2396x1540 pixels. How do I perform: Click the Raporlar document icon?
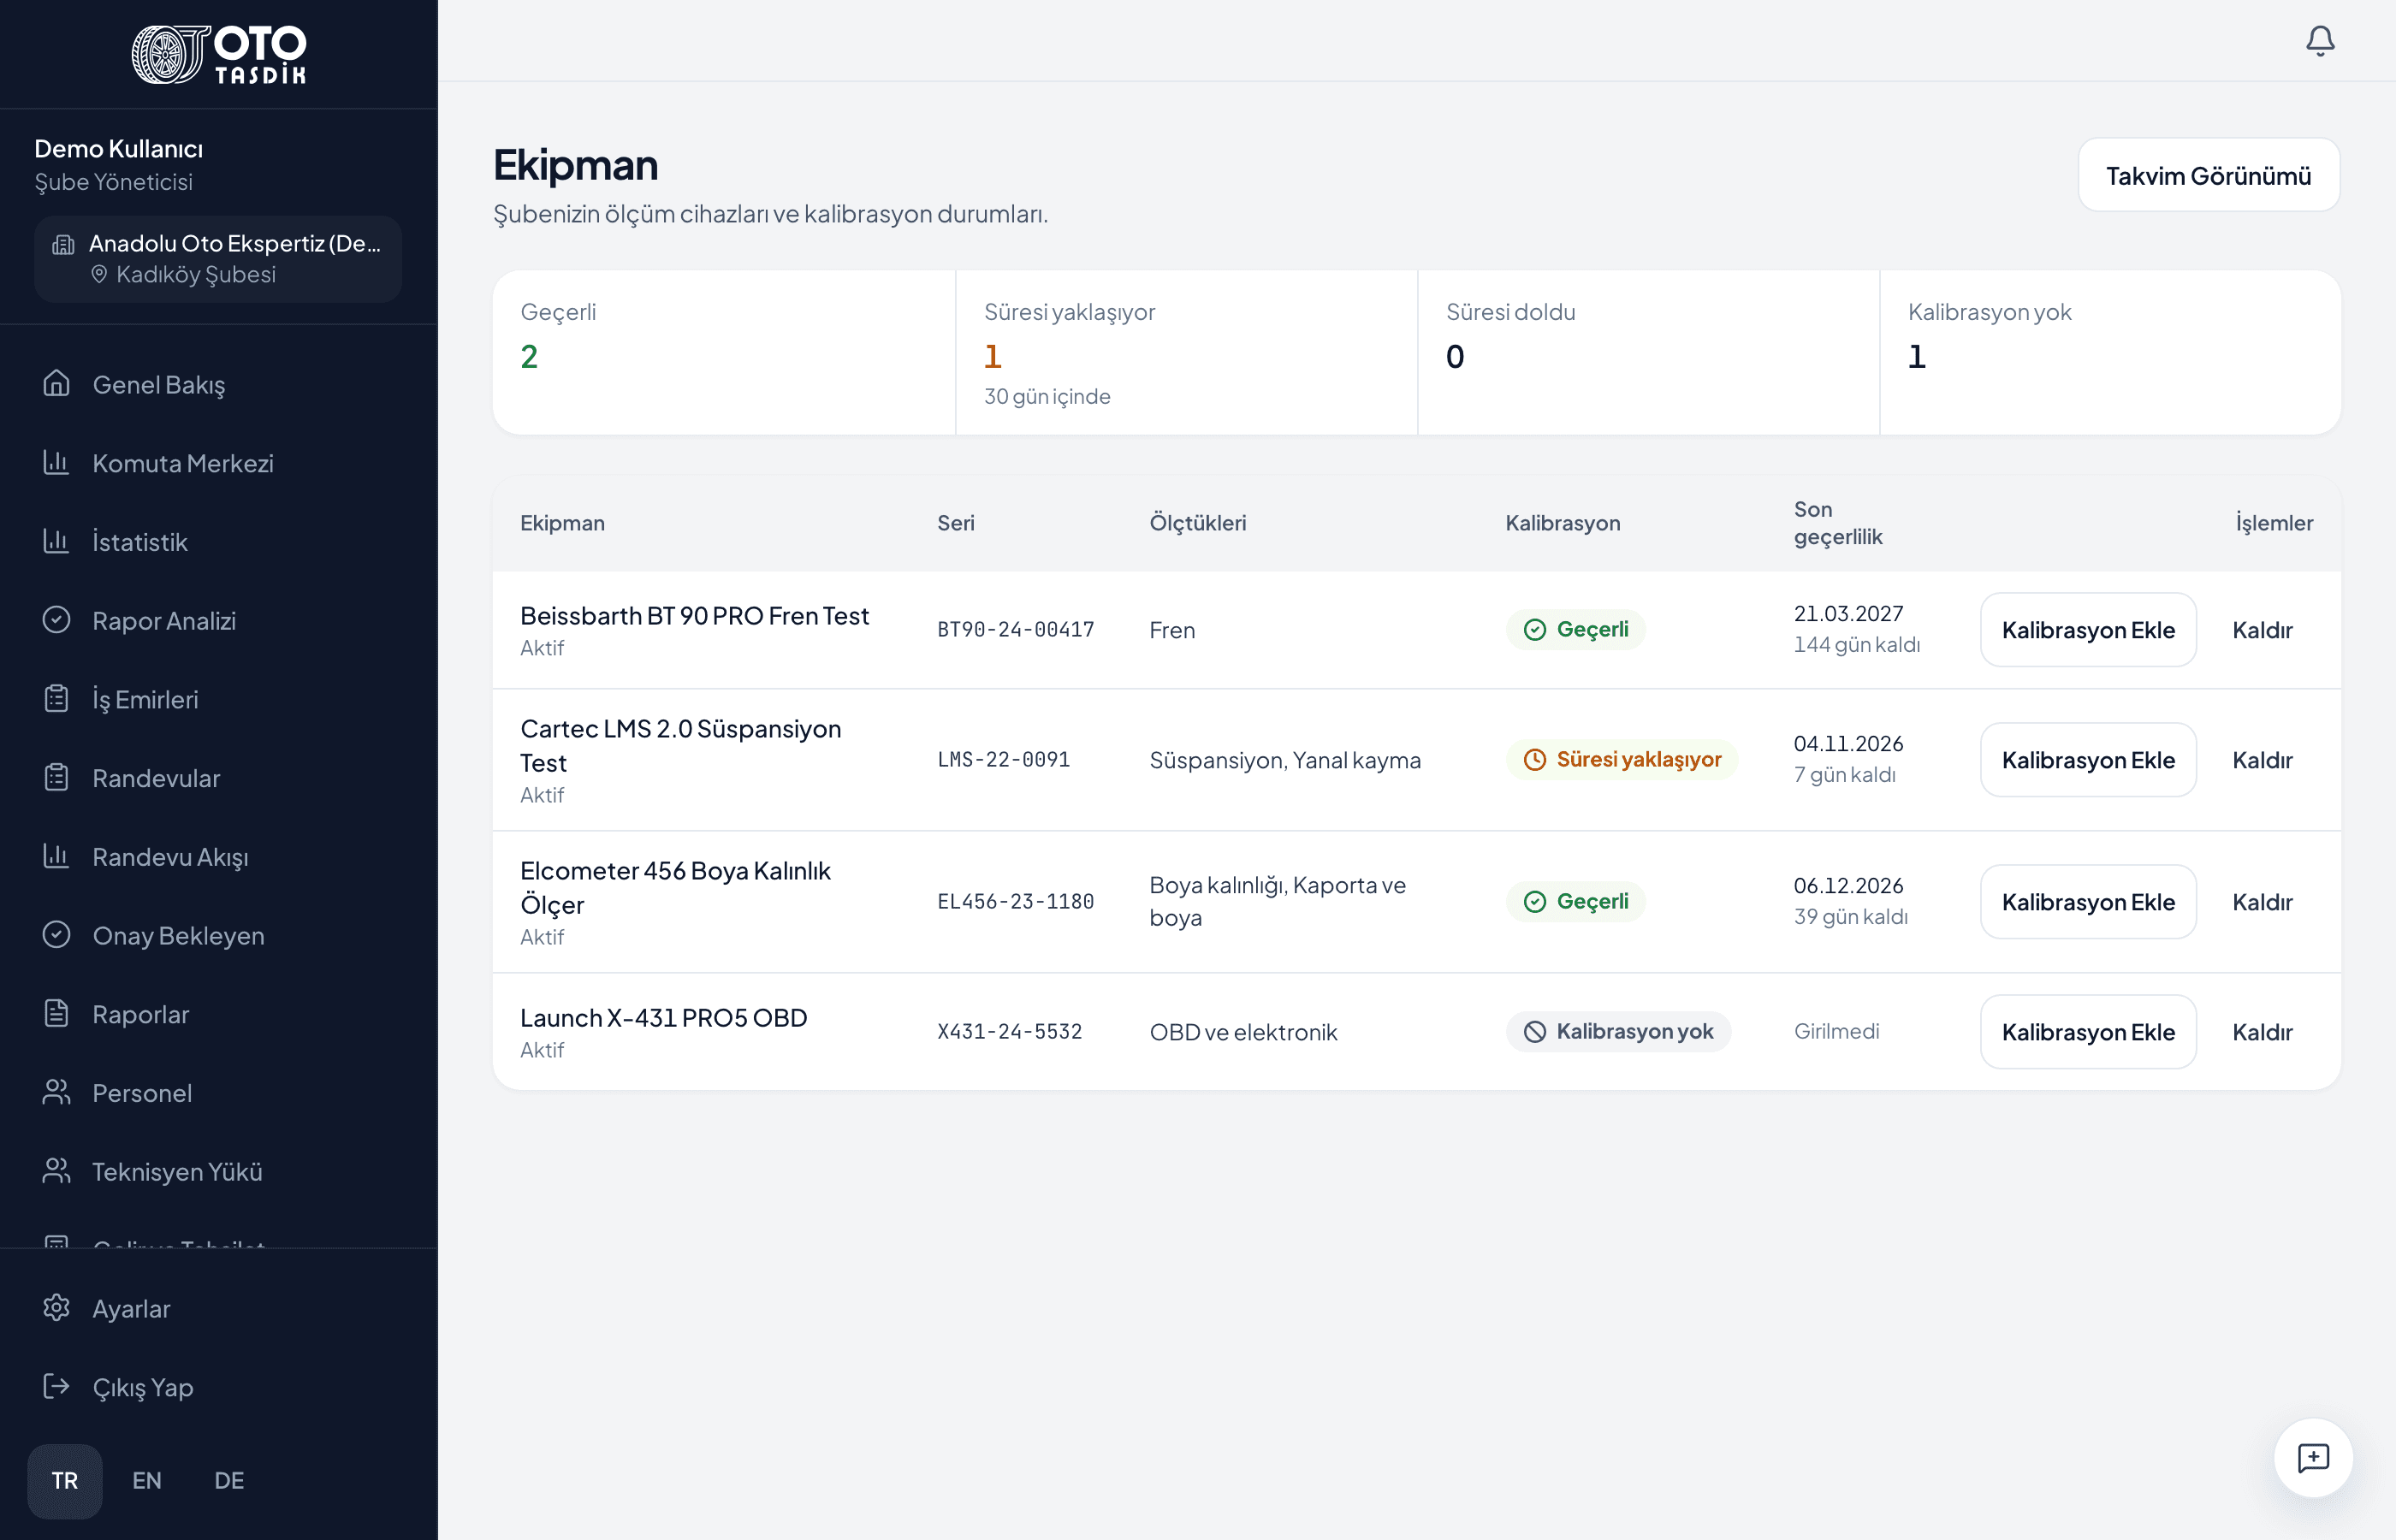[56, 1013]
